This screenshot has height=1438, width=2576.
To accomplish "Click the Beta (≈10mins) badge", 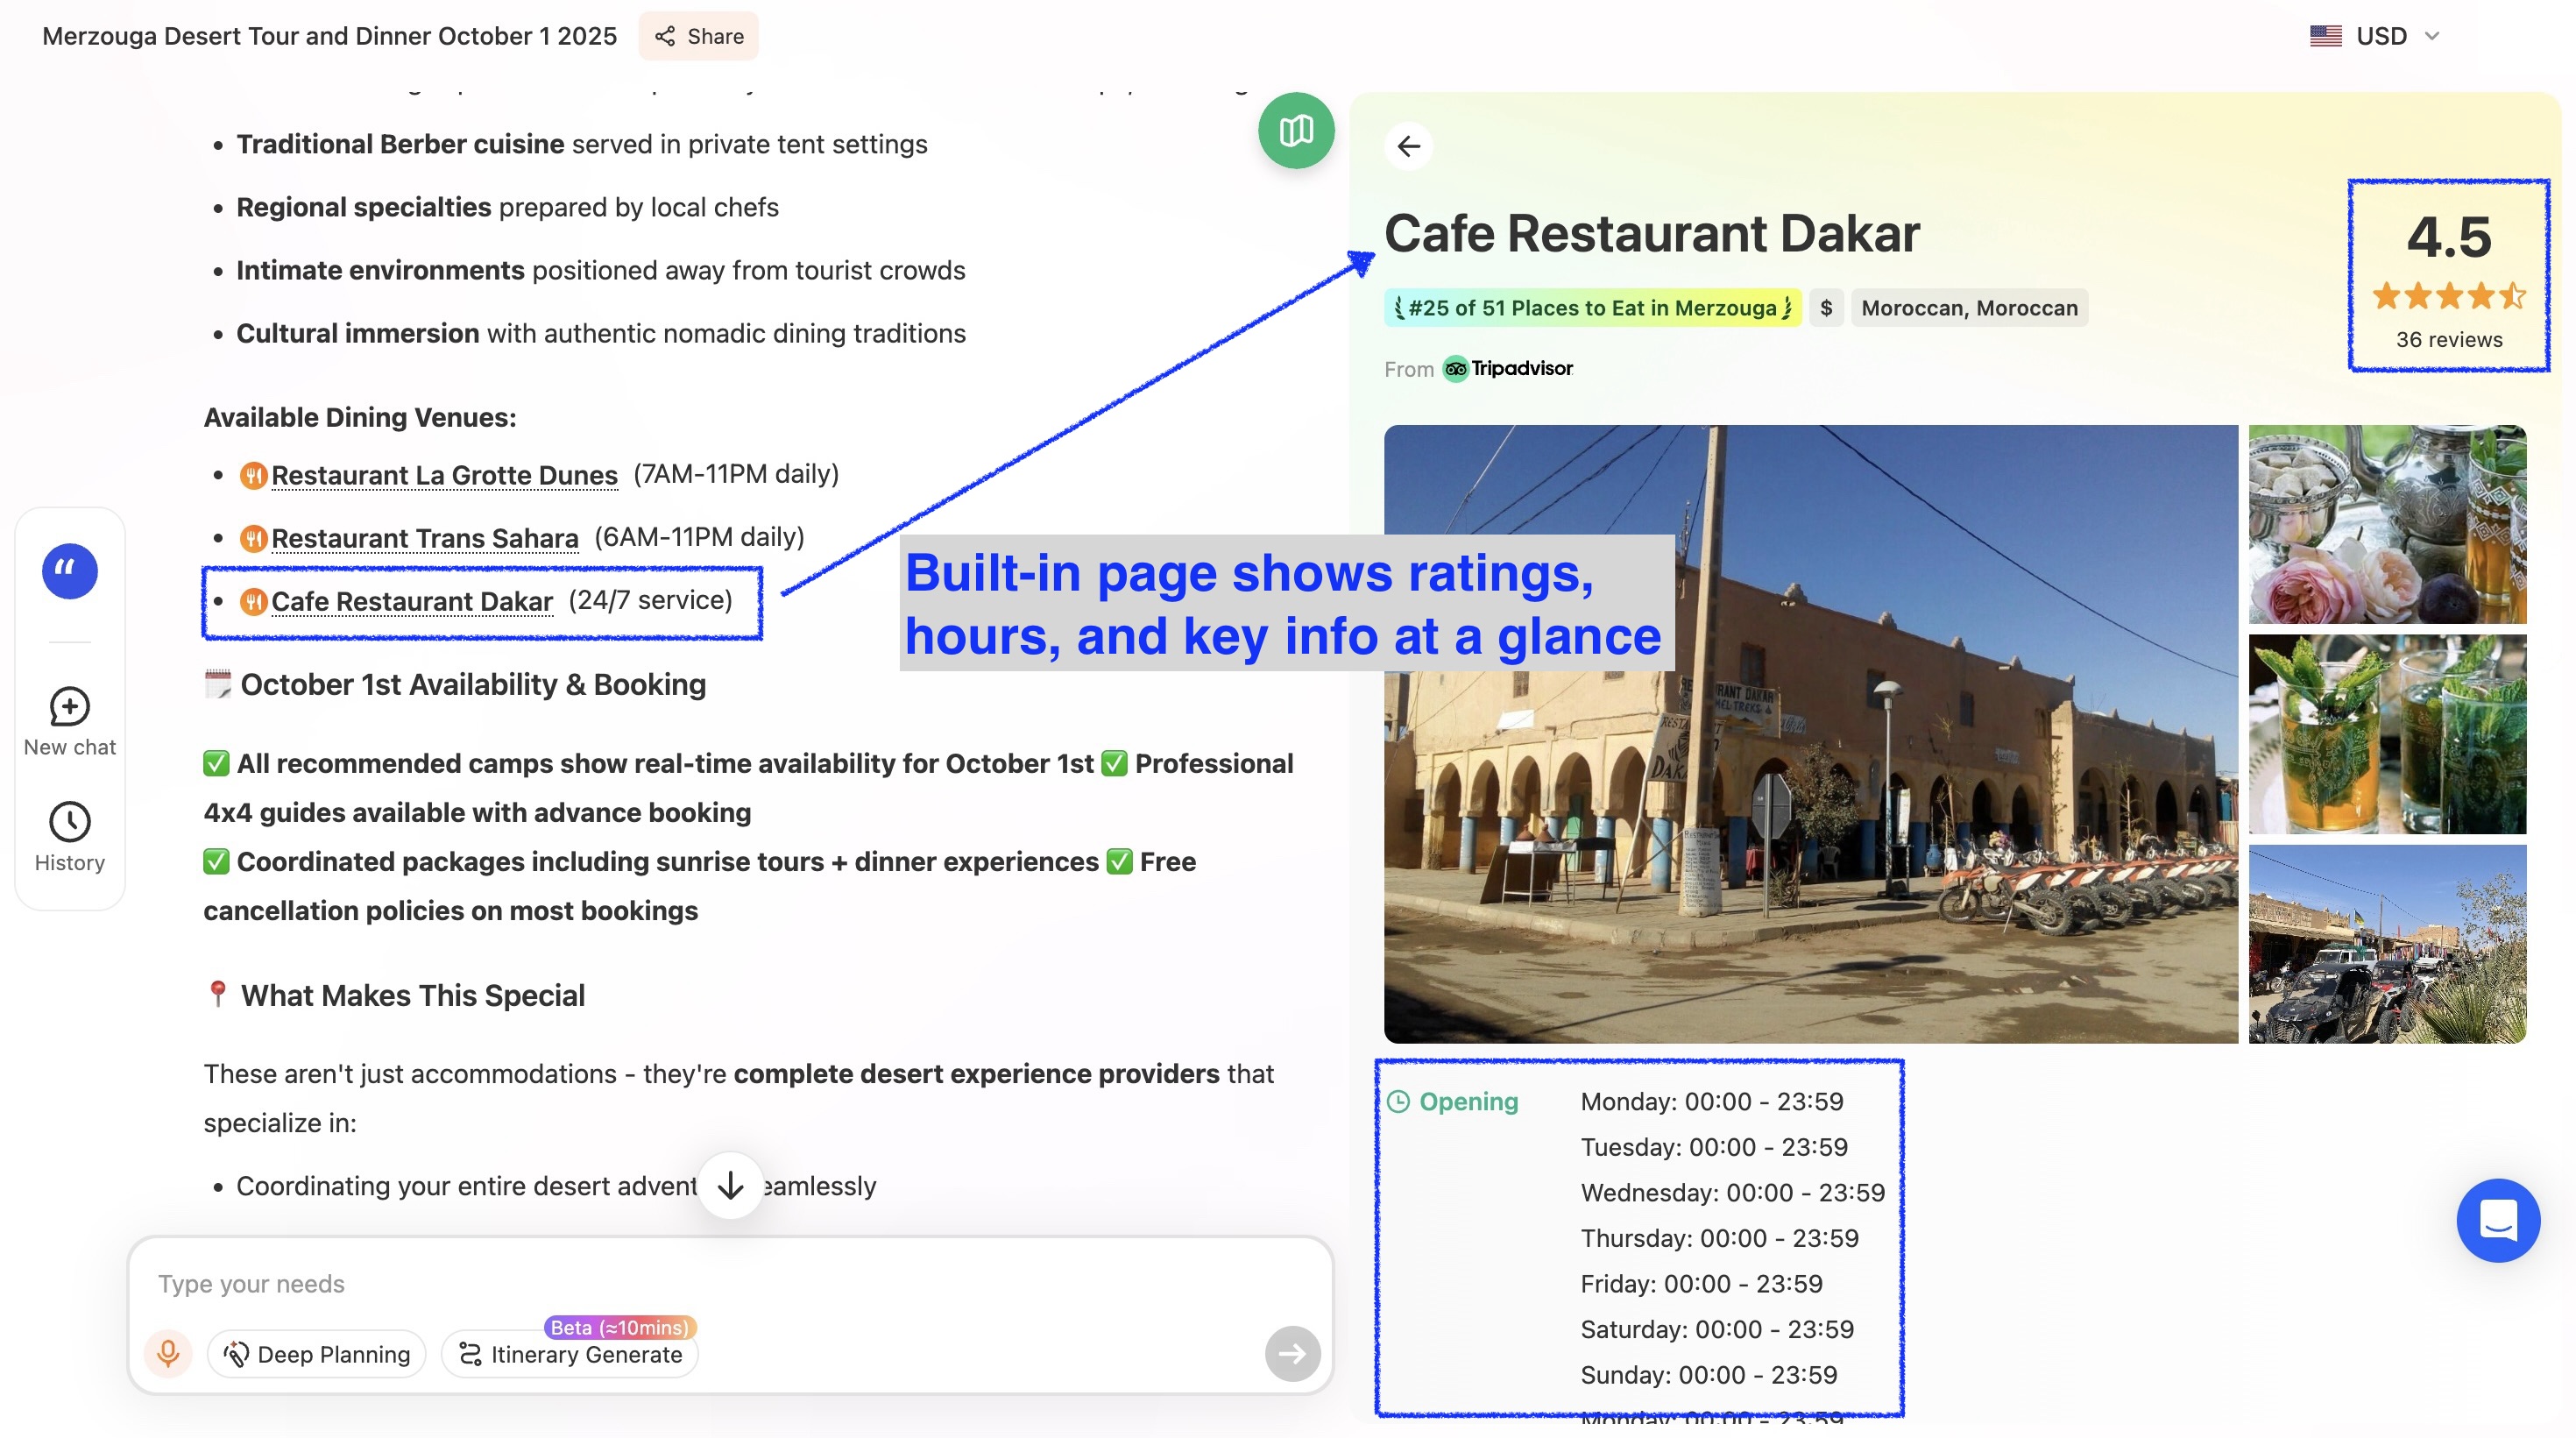I will pos(620,1327).
